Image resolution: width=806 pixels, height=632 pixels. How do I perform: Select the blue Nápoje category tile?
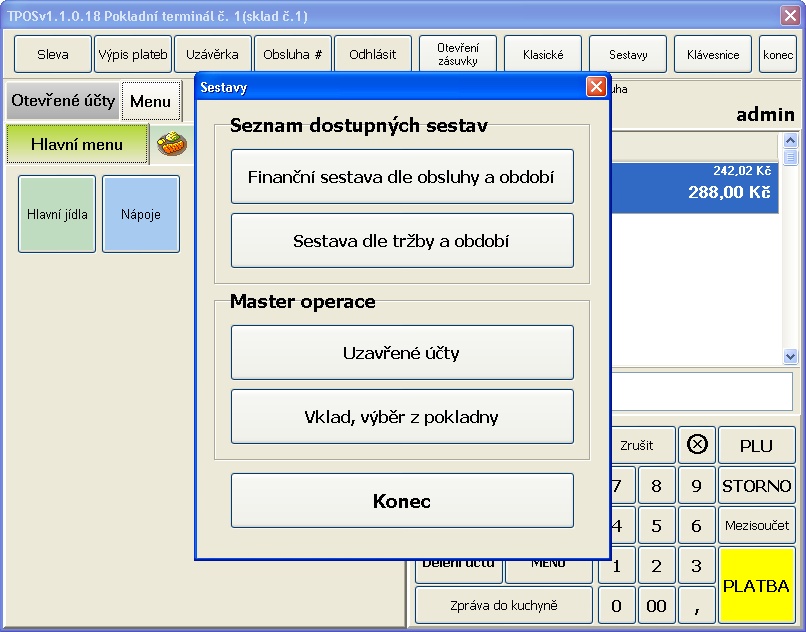click(x=141, y=214)
